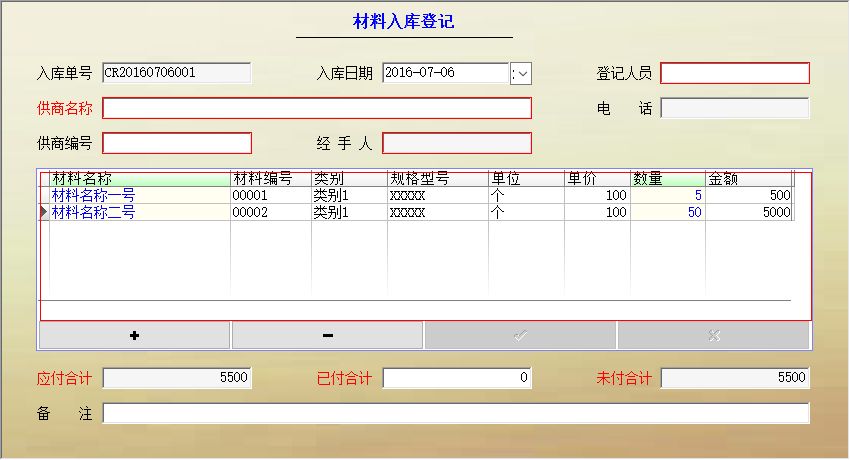850x460 pixels.
Task: Click unit price 100 in 材料名称二号 row
Action: (597, 212)
